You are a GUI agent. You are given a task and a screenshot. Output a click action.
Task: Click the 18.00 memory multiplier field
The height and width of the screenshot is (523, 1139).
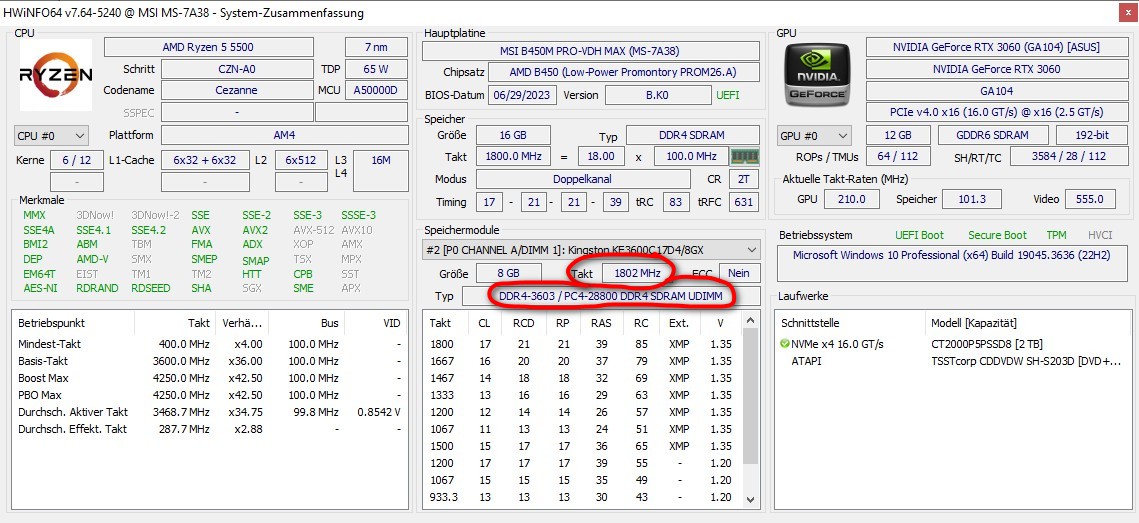[x=601, y=157]
